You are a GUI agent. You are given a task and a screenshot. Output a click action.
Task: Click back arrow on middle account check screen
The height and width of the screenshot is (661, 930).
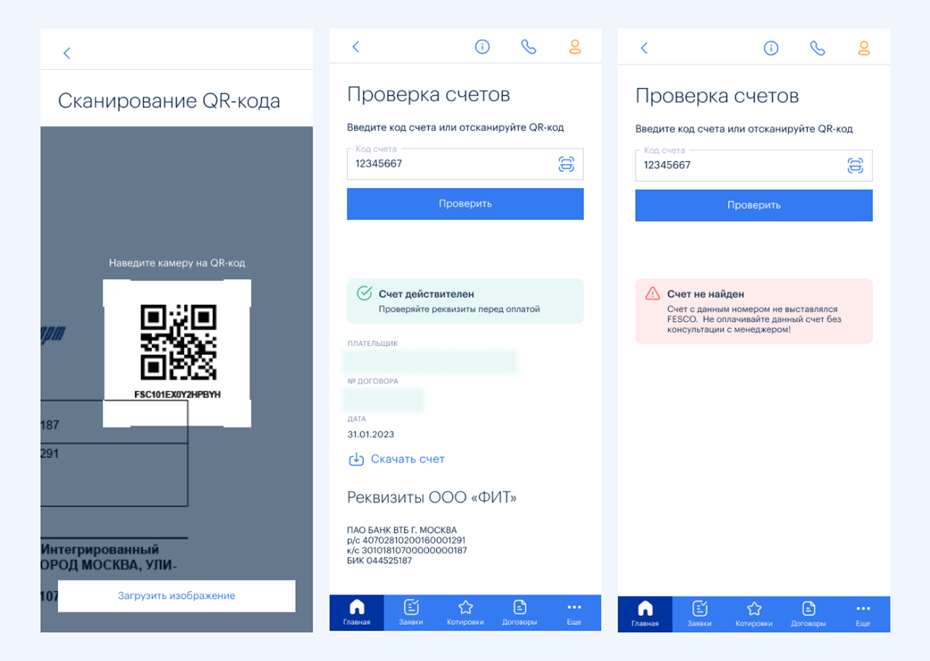click(x=356, y=46)
